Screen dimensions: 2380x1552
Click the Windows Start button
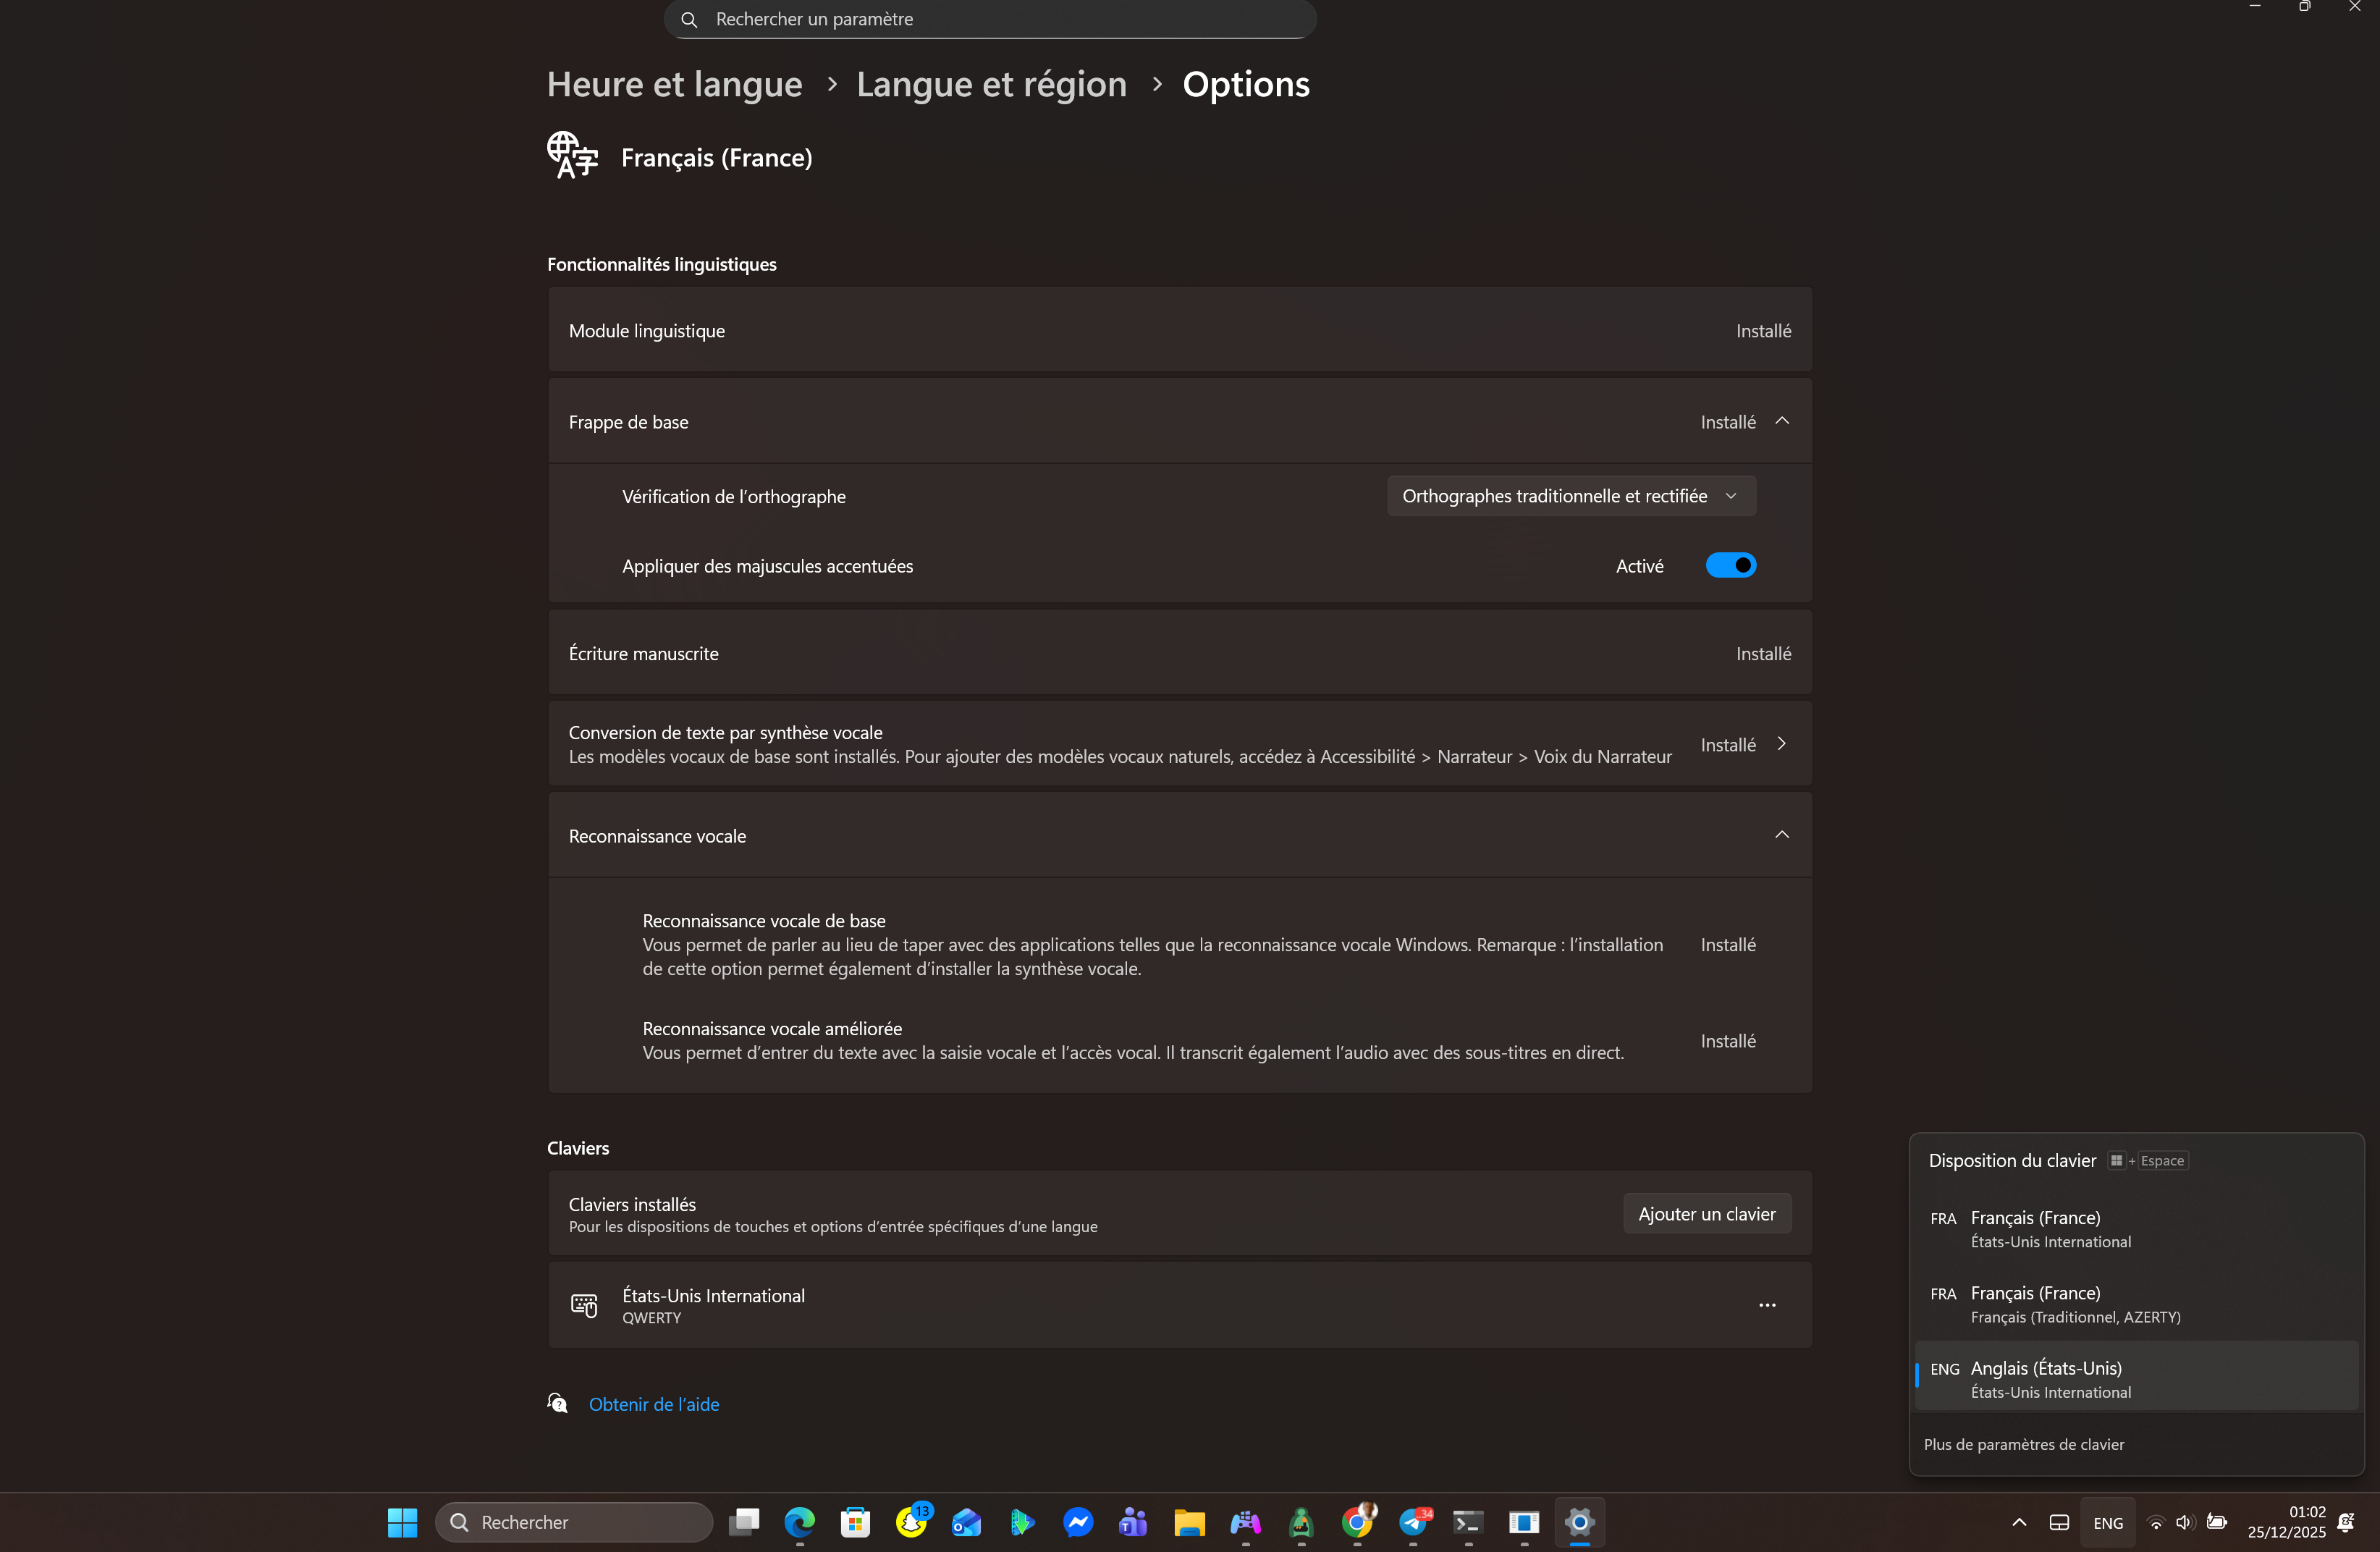402,1522
